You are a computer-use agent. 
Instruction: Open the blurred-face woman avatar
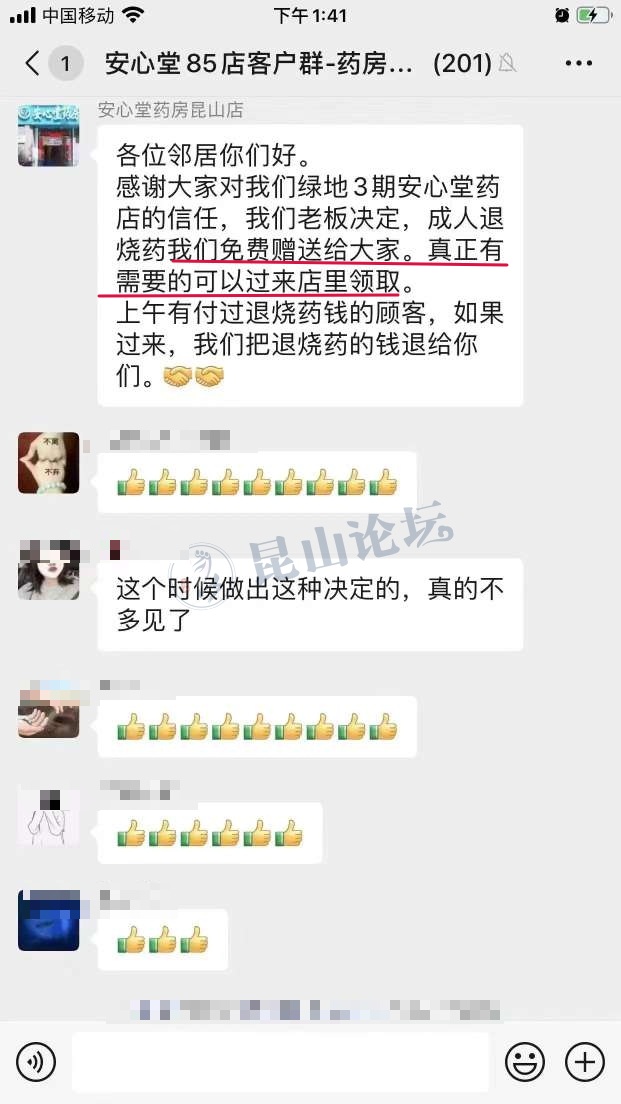click(x=49, y=570)
